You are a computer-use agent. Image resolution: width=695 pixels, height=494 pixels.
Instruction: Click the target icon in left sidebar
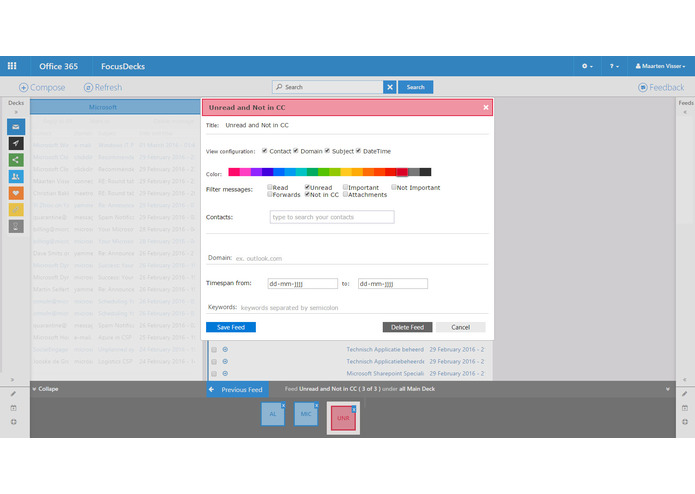point(13,422)
